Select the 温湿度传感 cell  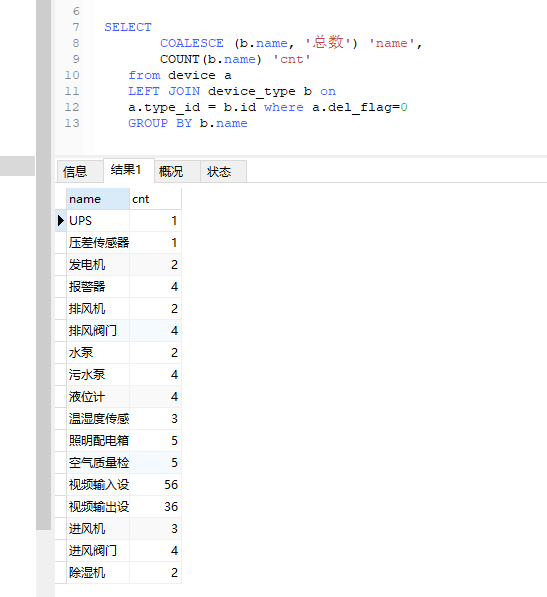click(98, 419)
